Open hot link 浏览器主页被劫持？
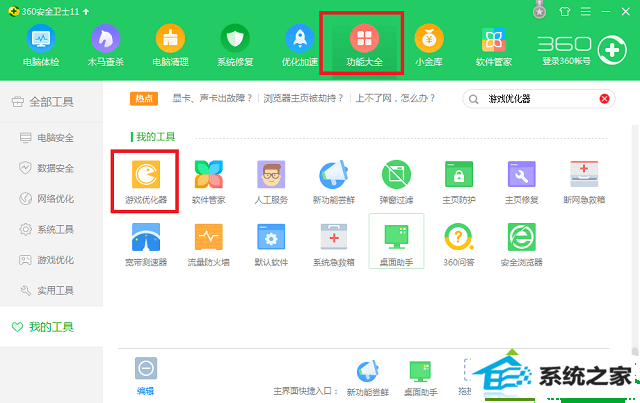The image size is (640, 403). (303, 98)
